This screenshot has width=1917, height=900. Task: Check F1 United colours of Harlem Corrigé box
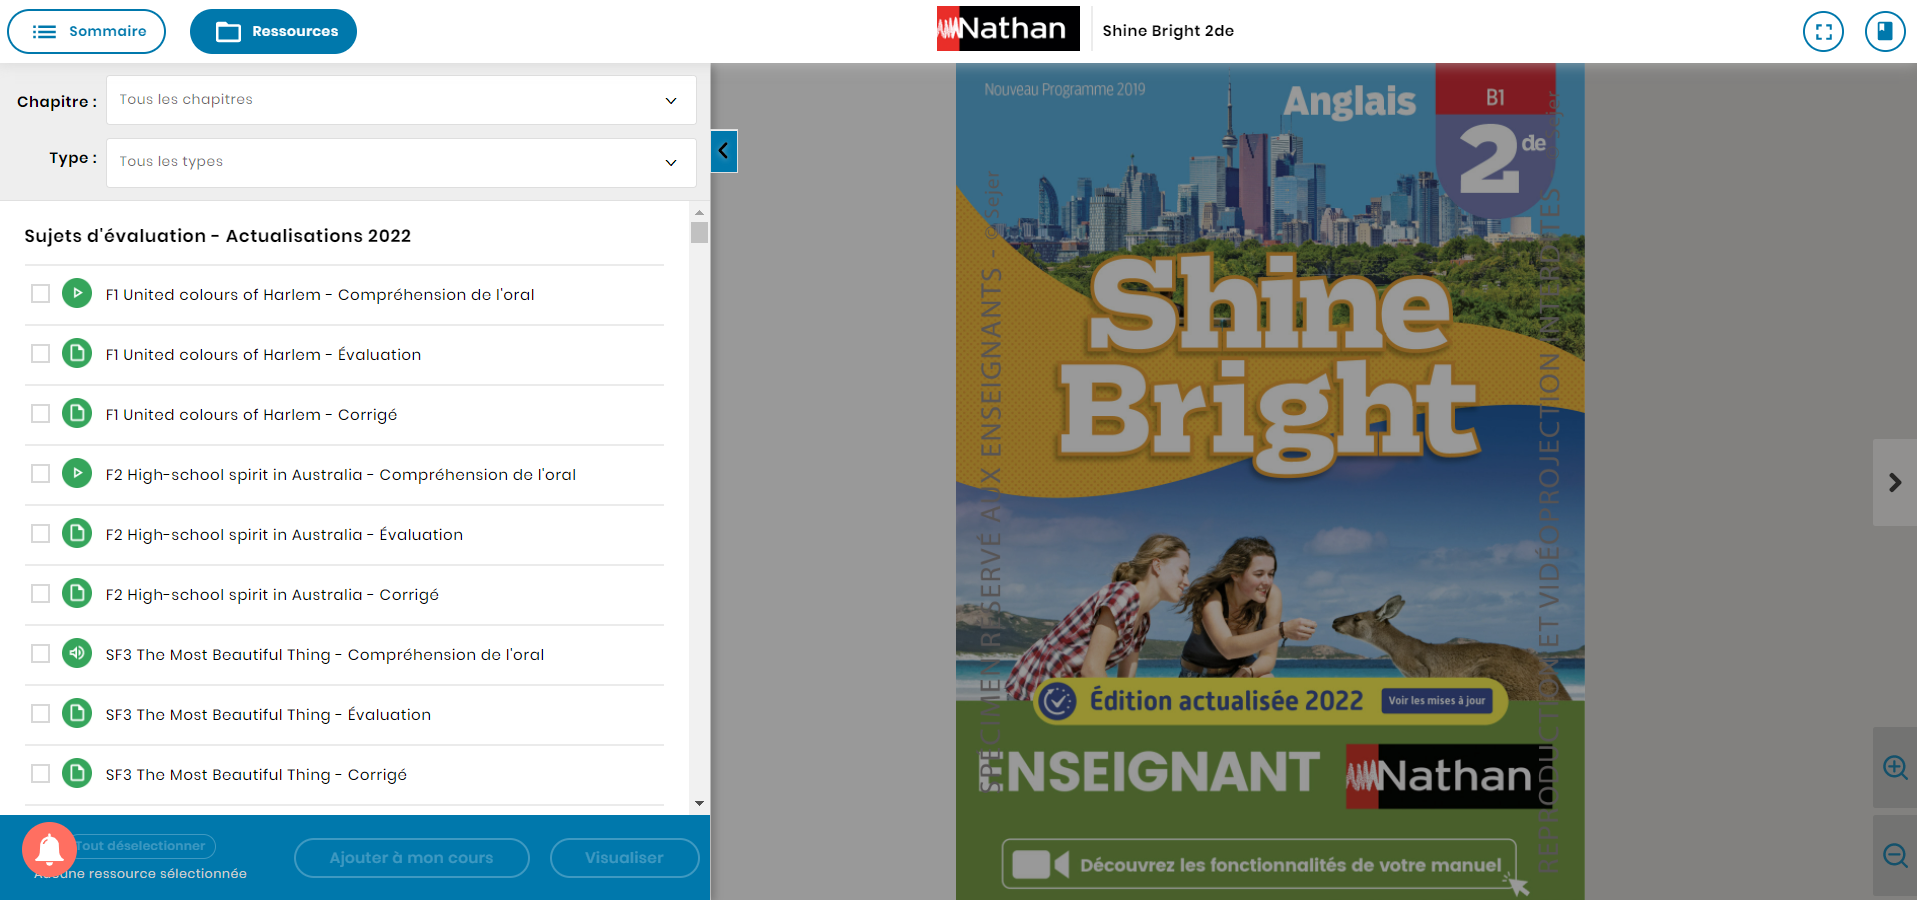pyautogui.click(x=40, y=414)
